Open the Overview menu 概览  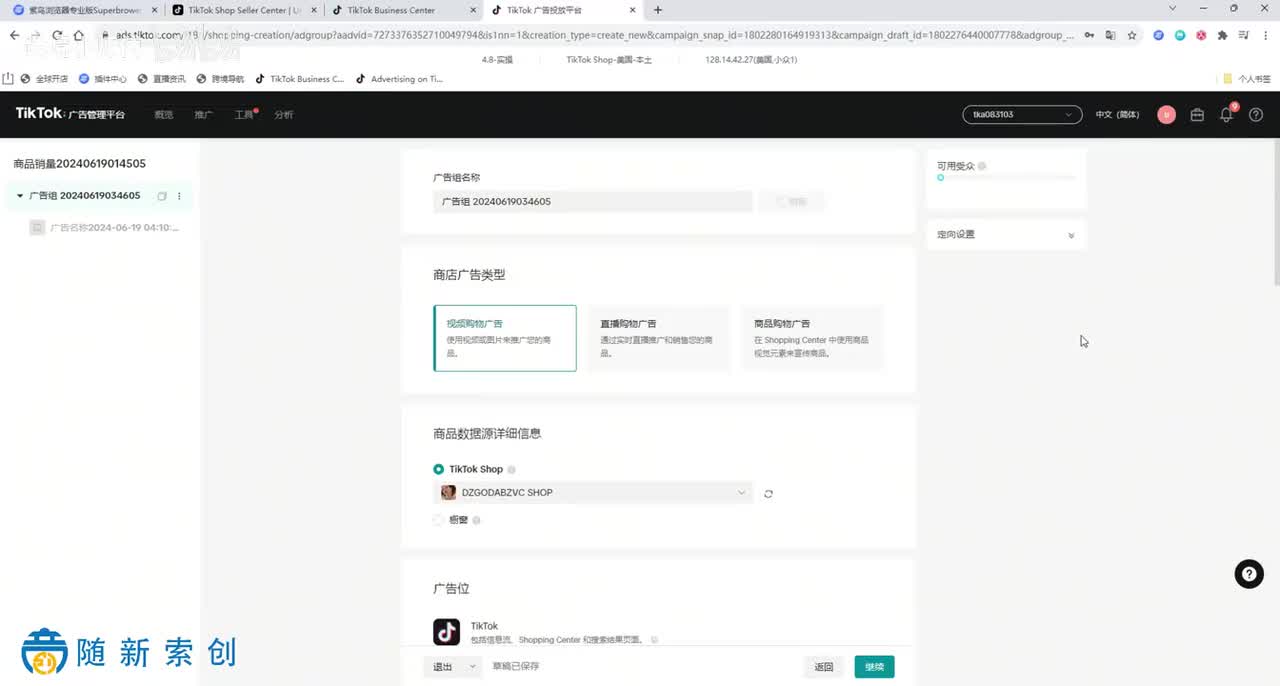tap(164, 115)
